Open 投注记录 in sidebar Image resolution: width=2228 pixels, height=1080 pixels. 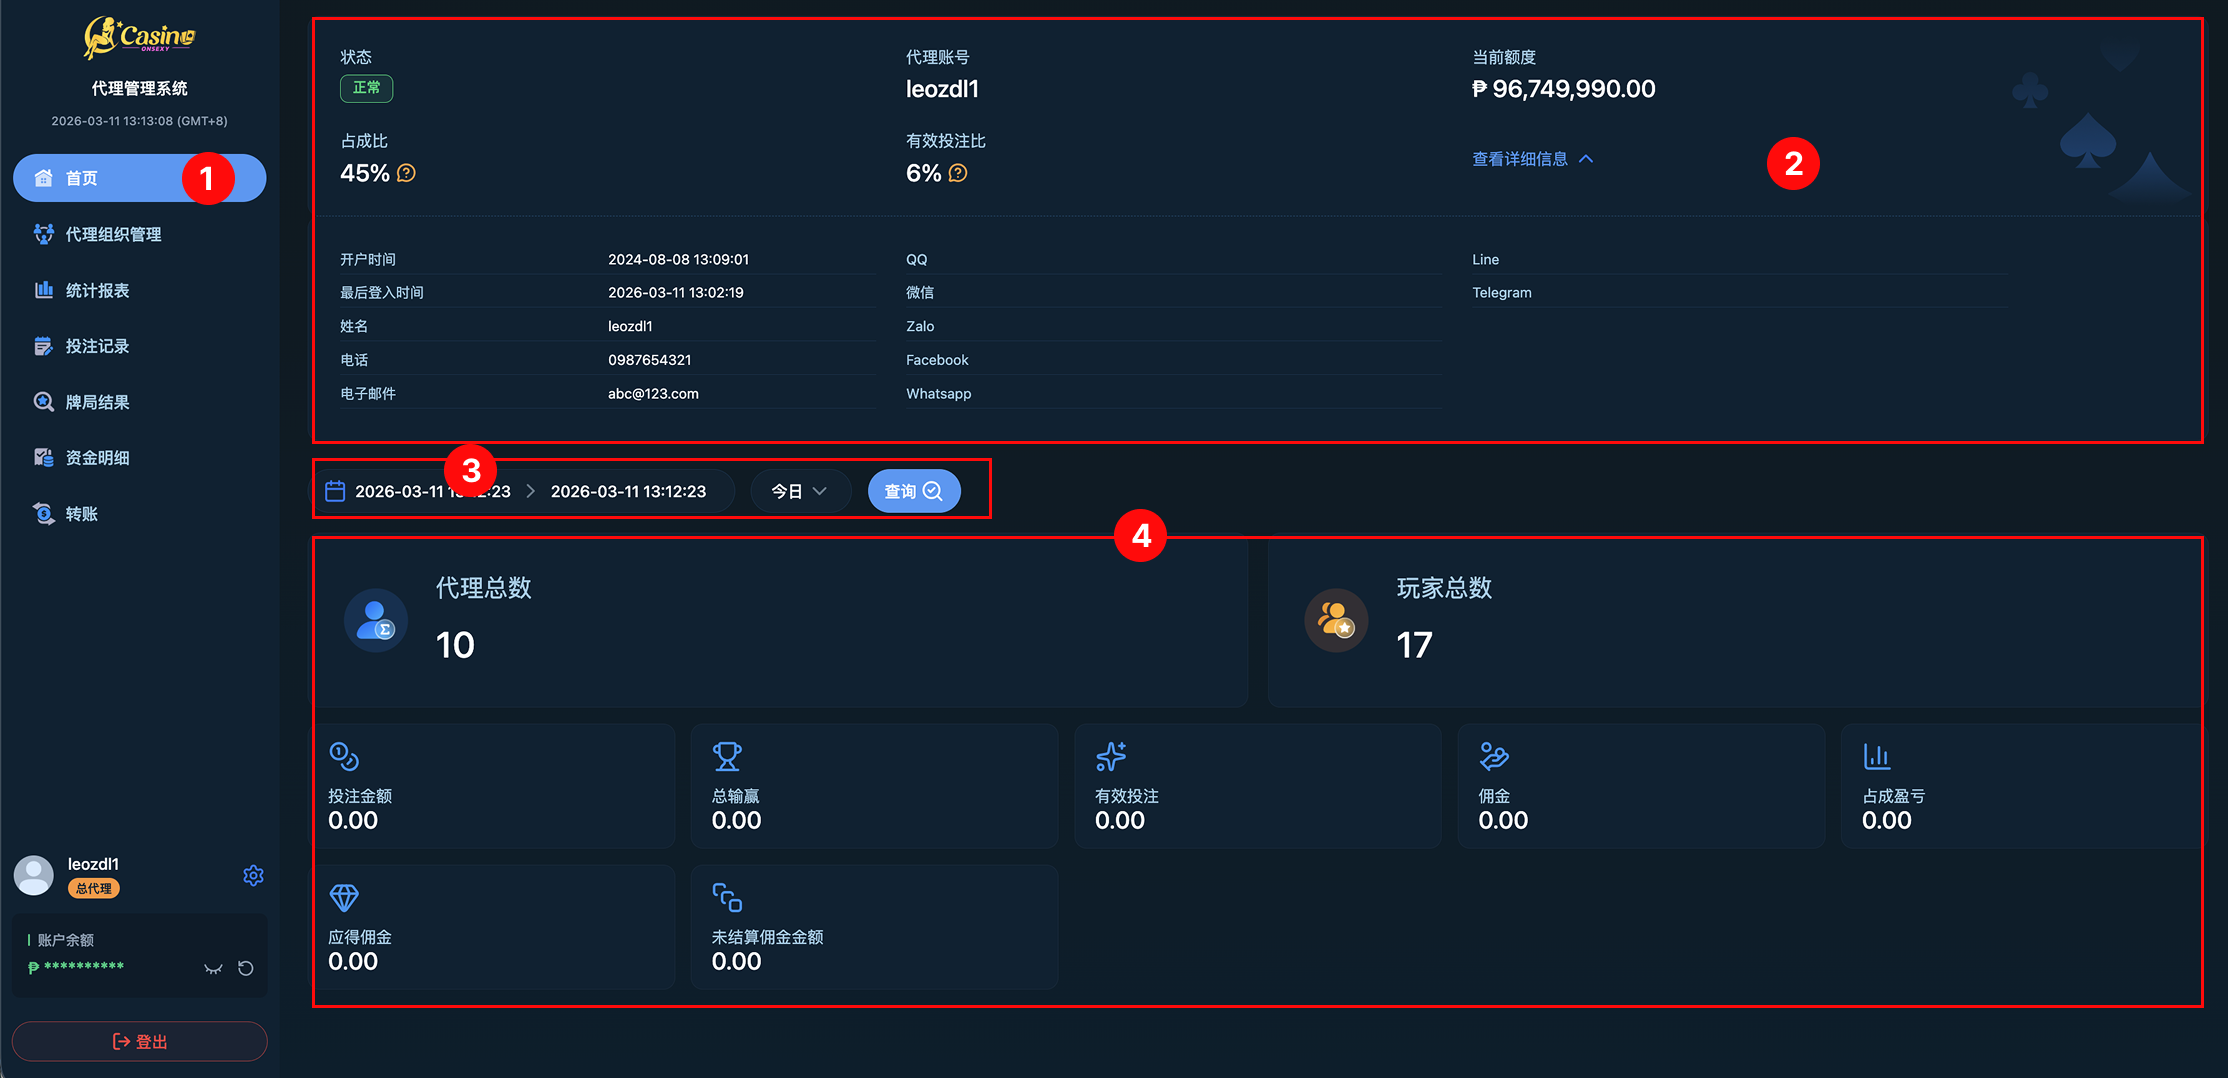(97, 346)
